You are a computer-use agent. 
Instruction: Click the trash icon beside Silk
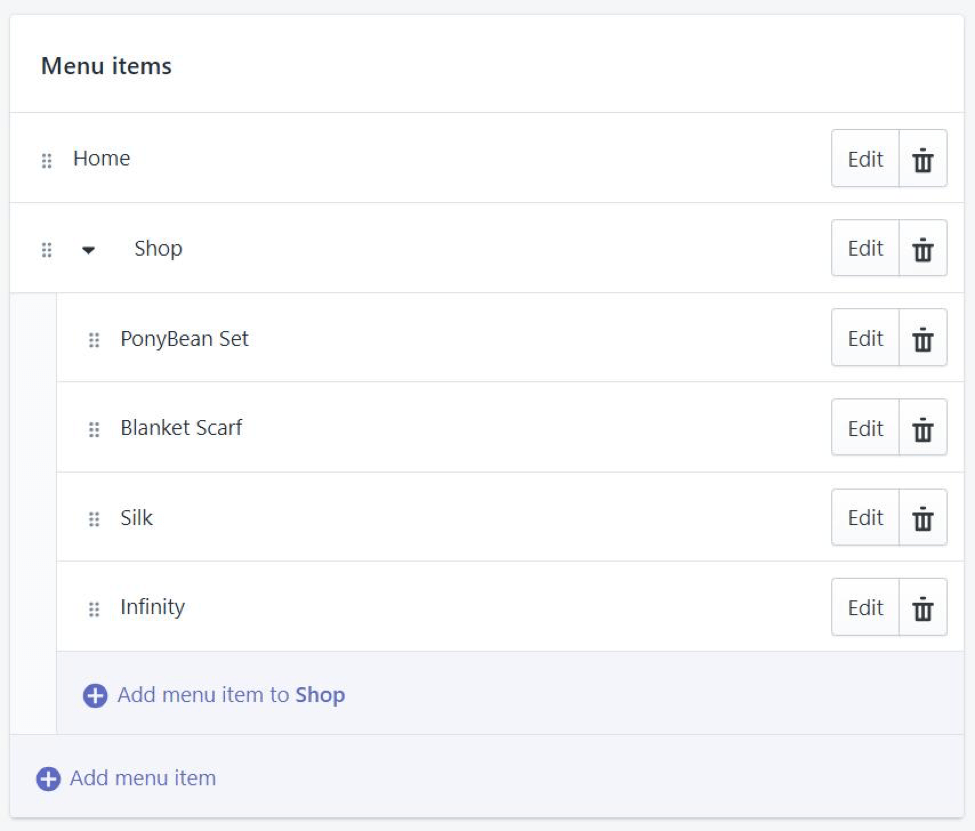[923, 518]
